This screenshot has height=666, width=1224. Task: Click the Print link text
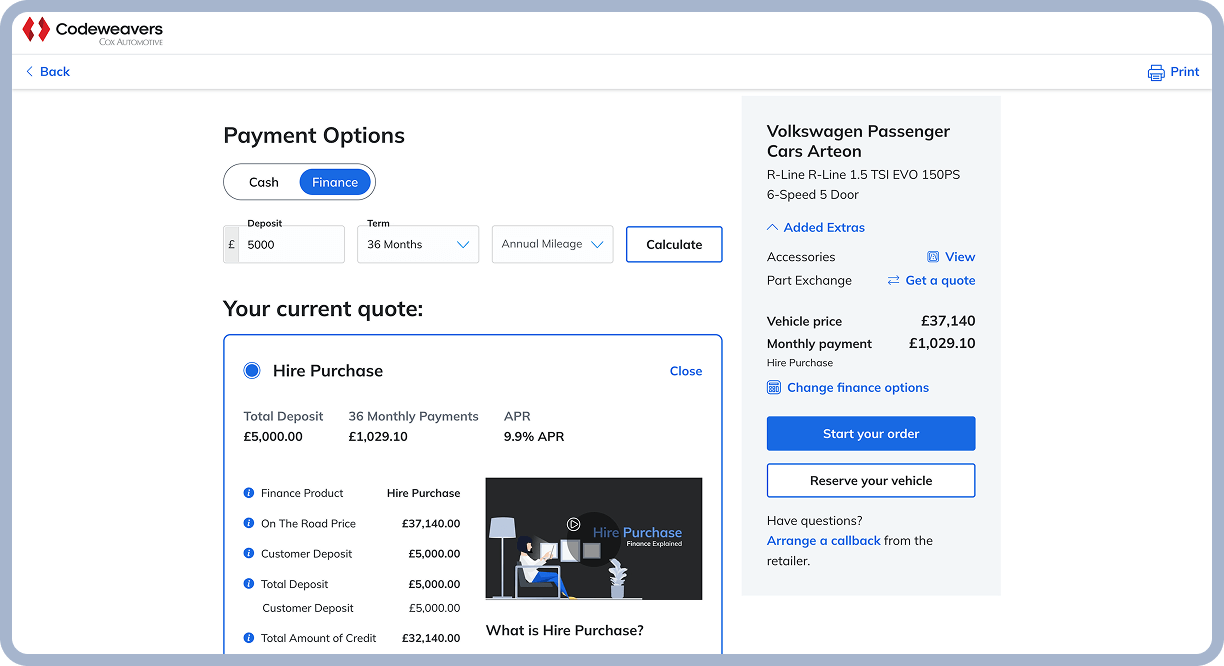click(x=1185, y=72)
